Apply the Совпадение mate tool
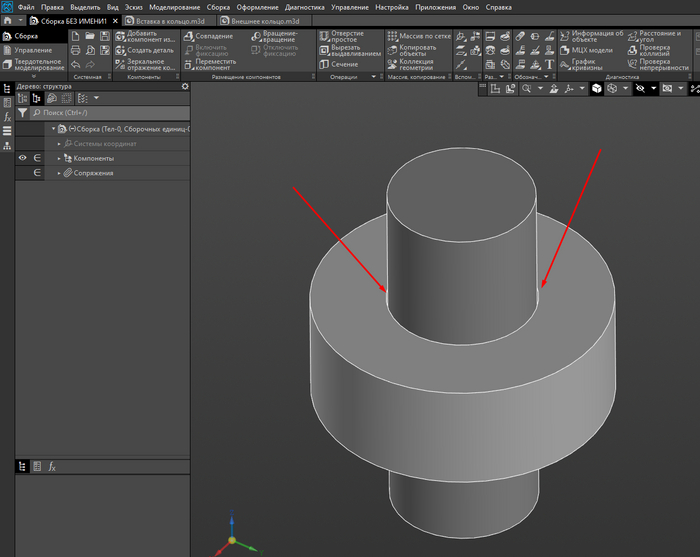 point(208,36)
